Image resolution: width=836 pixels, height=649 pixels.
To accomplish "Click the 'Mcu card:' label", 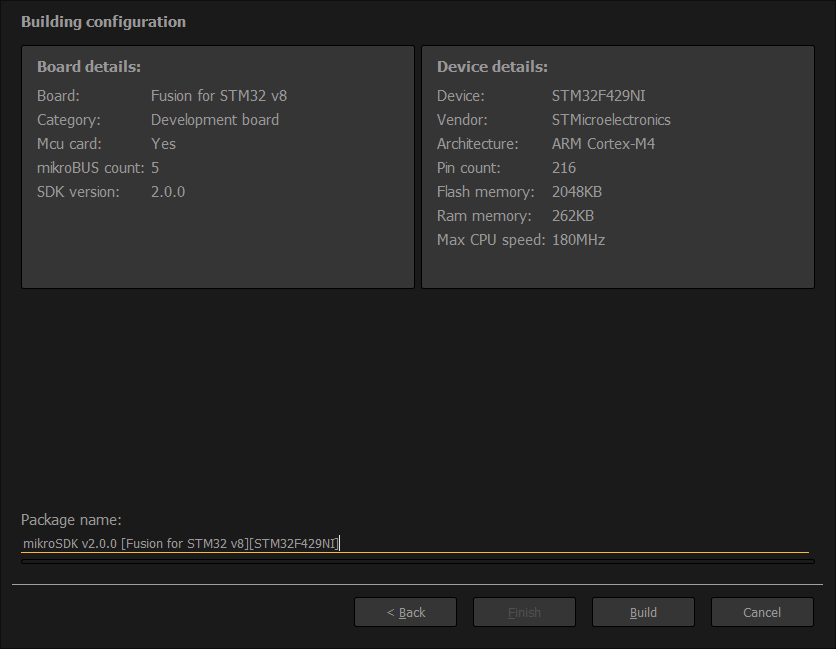I will click(x=69, y=144).
